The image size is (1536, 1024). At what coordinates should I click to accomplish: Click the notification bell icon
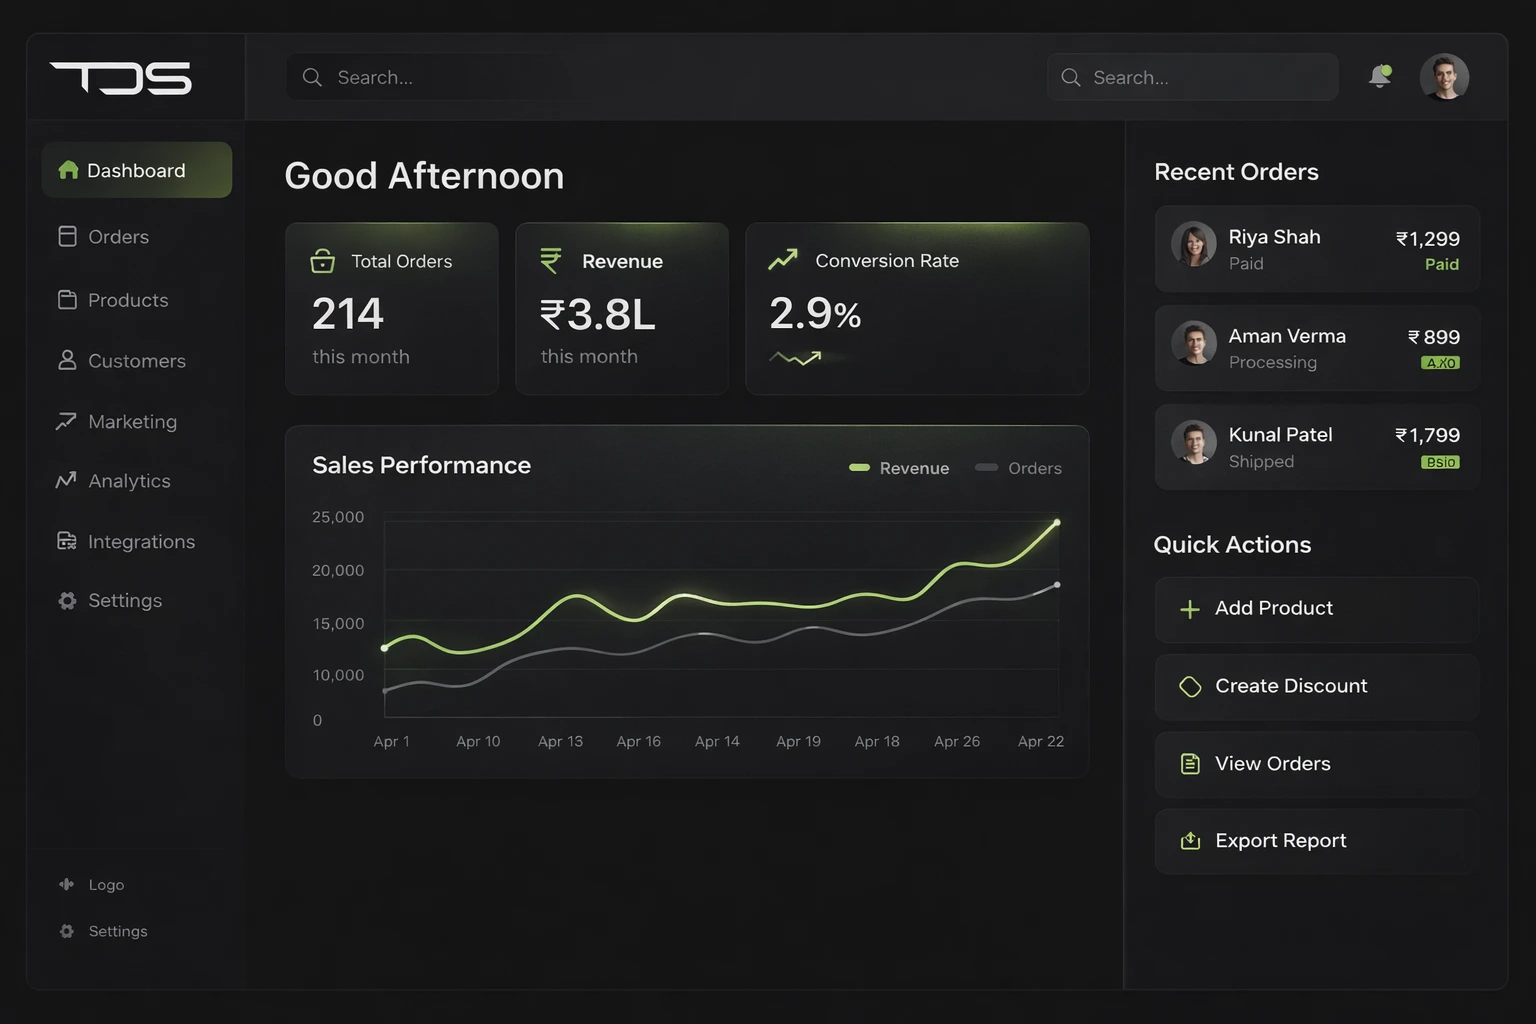tap(1380, 76)
